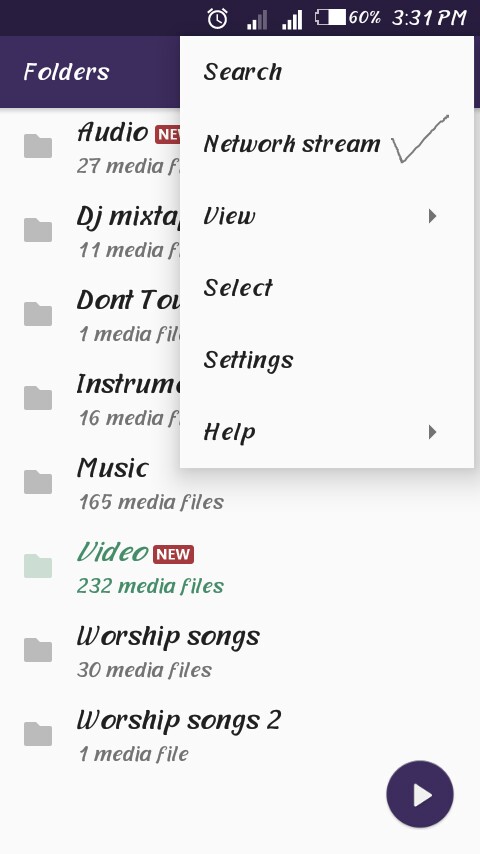Viewport: 480px width, 854px height.
Task: Expand the Help submenu arrow
Action: (433, 432)
